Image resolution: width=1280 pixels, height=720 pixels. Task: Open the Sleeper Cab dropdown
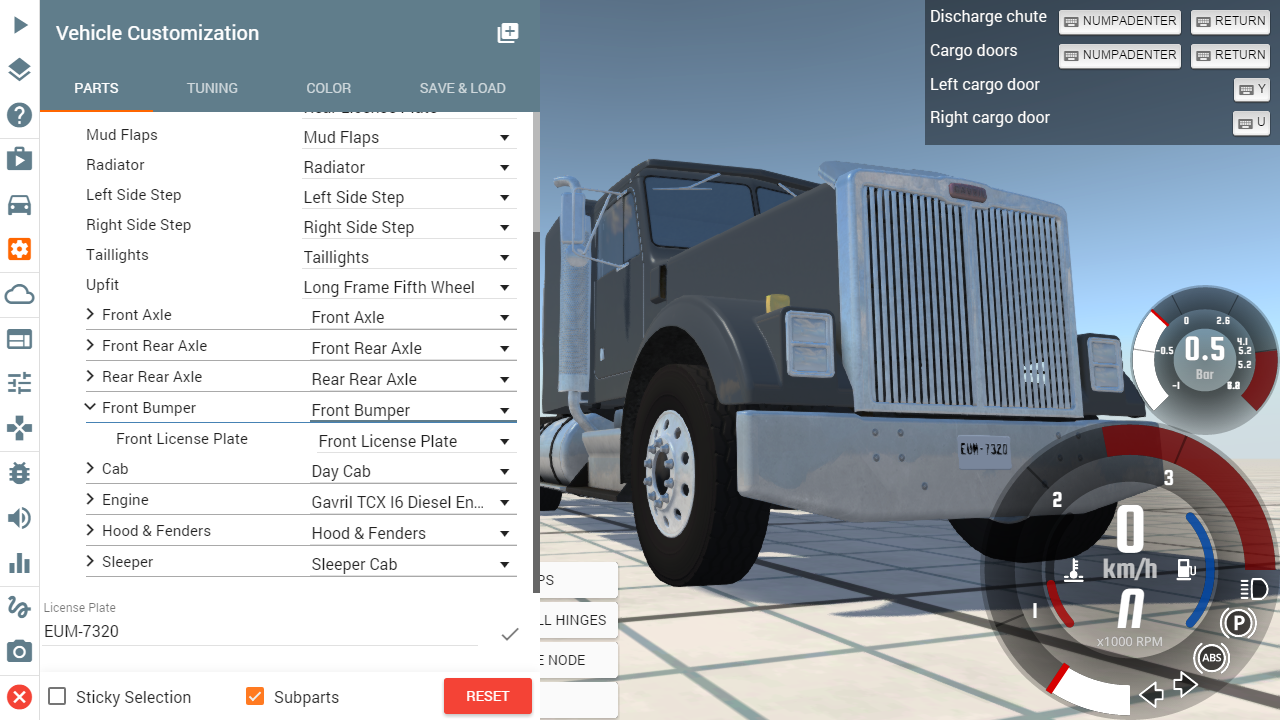(413, 564)
